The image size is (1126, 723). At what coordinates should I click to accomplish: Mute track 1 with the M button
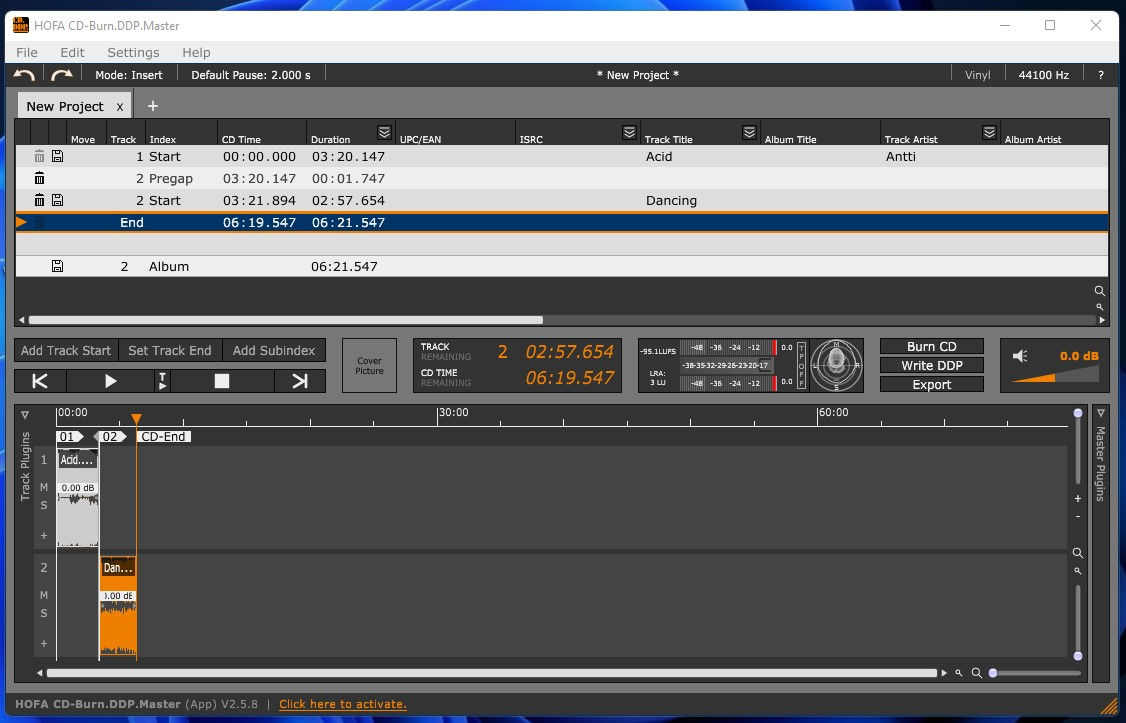pyautogui.click(x=44, y=487)
